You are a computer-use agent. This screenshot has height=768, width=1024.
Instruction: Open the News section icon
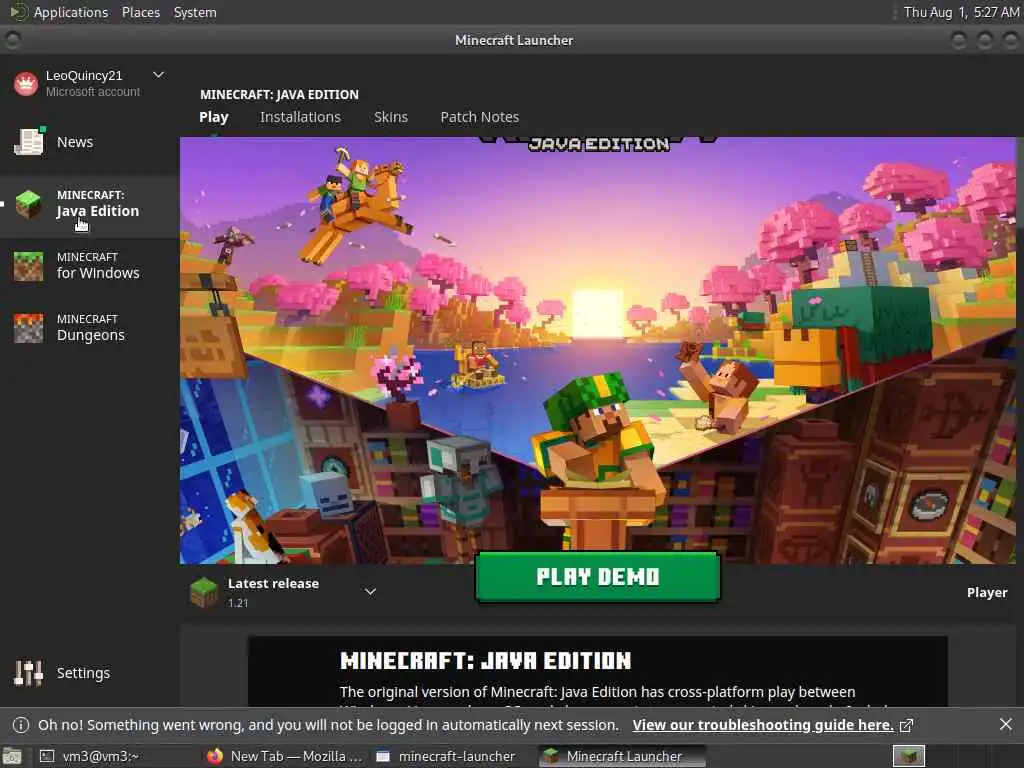[29, 142]
